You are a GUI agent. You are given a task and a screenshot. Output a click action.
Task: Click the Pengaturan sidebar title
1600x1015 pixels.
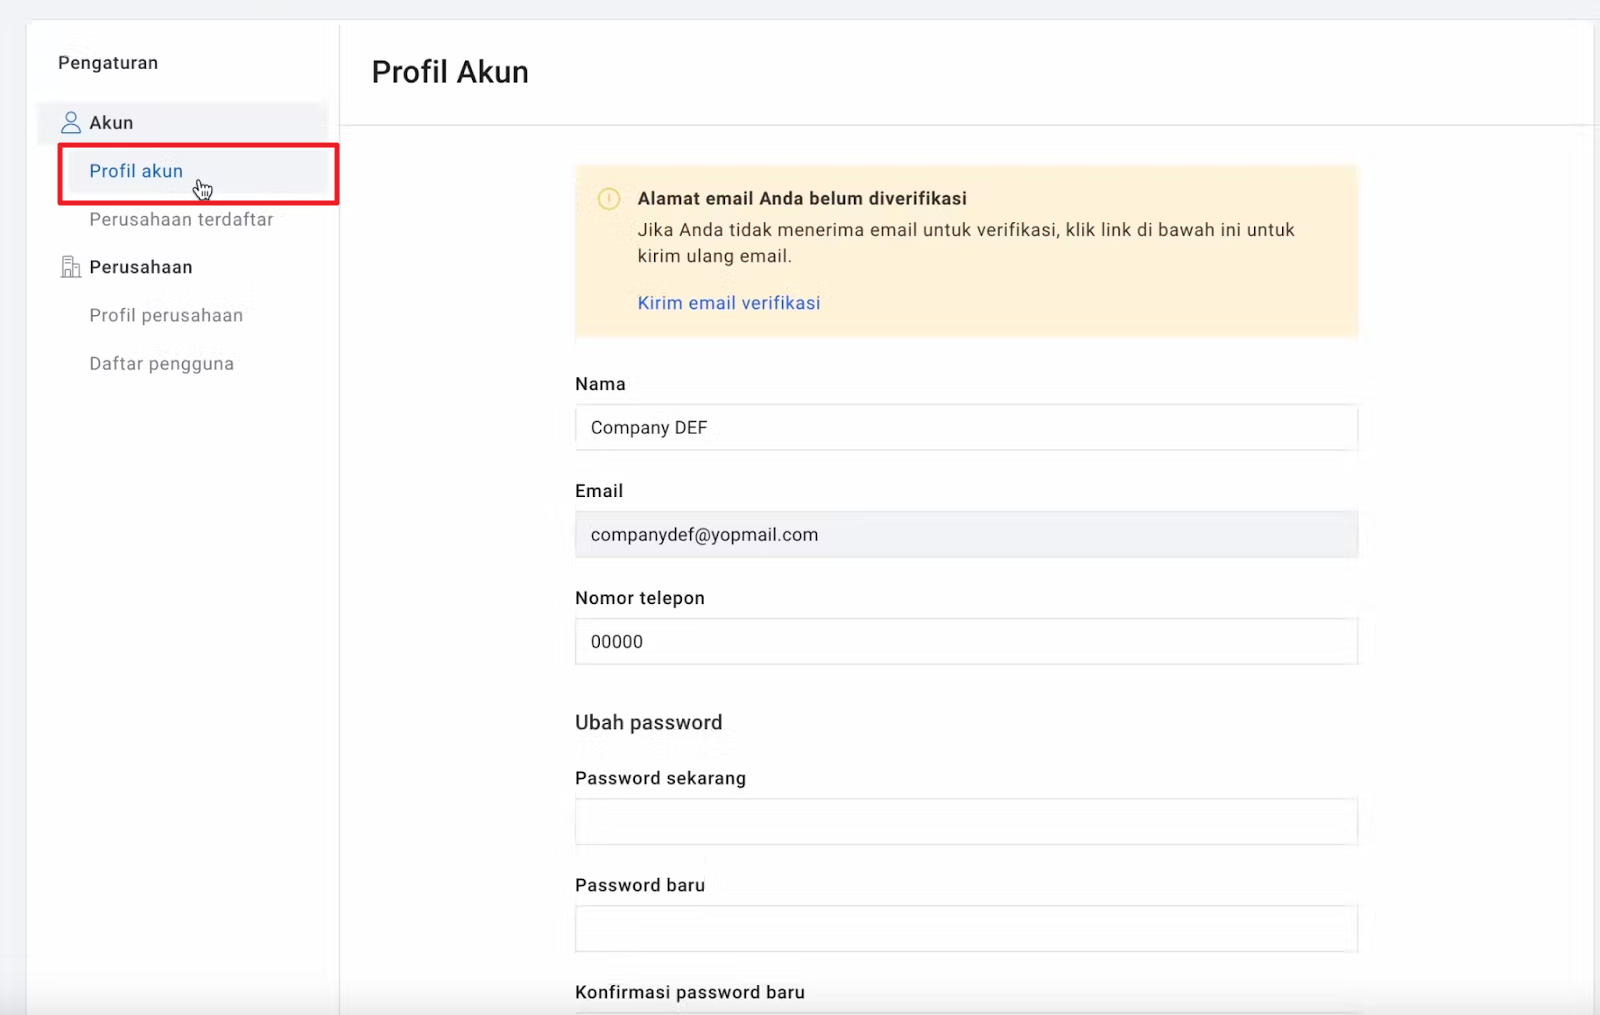coord(108,63)
